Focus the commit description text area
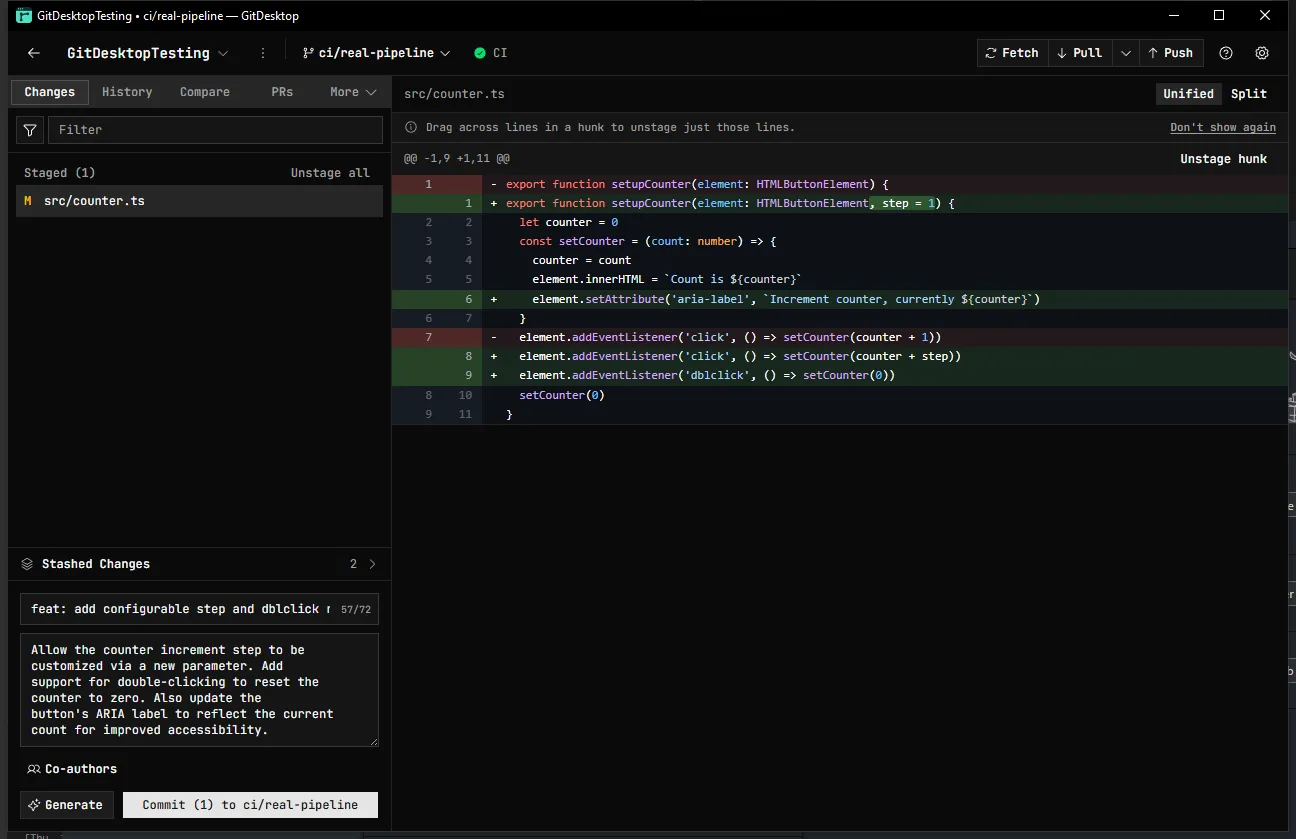Viewport: 1296px width, 839px height. (x=199, y=690)
